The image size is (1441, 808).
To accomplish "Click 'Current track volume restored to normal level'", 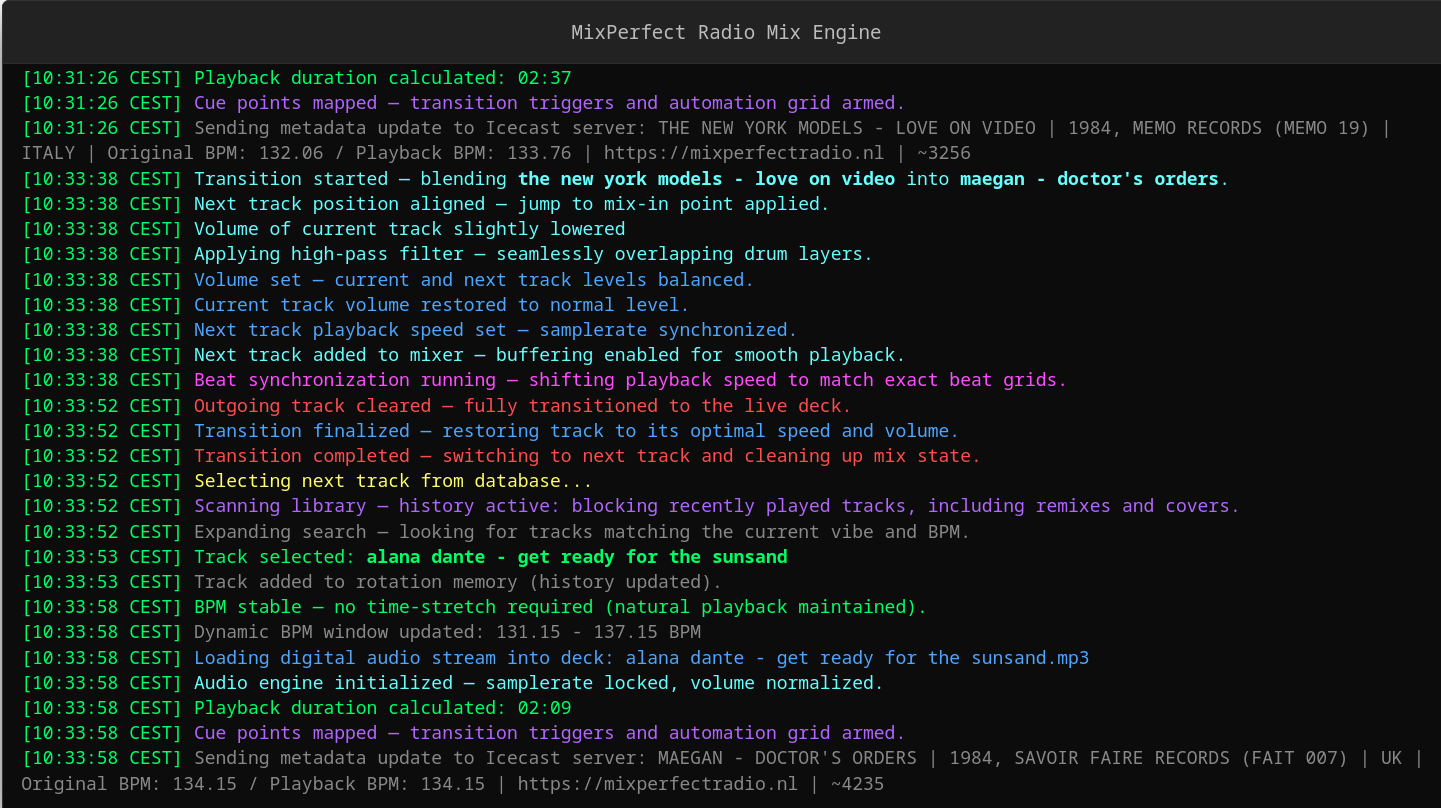I will 442,305.
